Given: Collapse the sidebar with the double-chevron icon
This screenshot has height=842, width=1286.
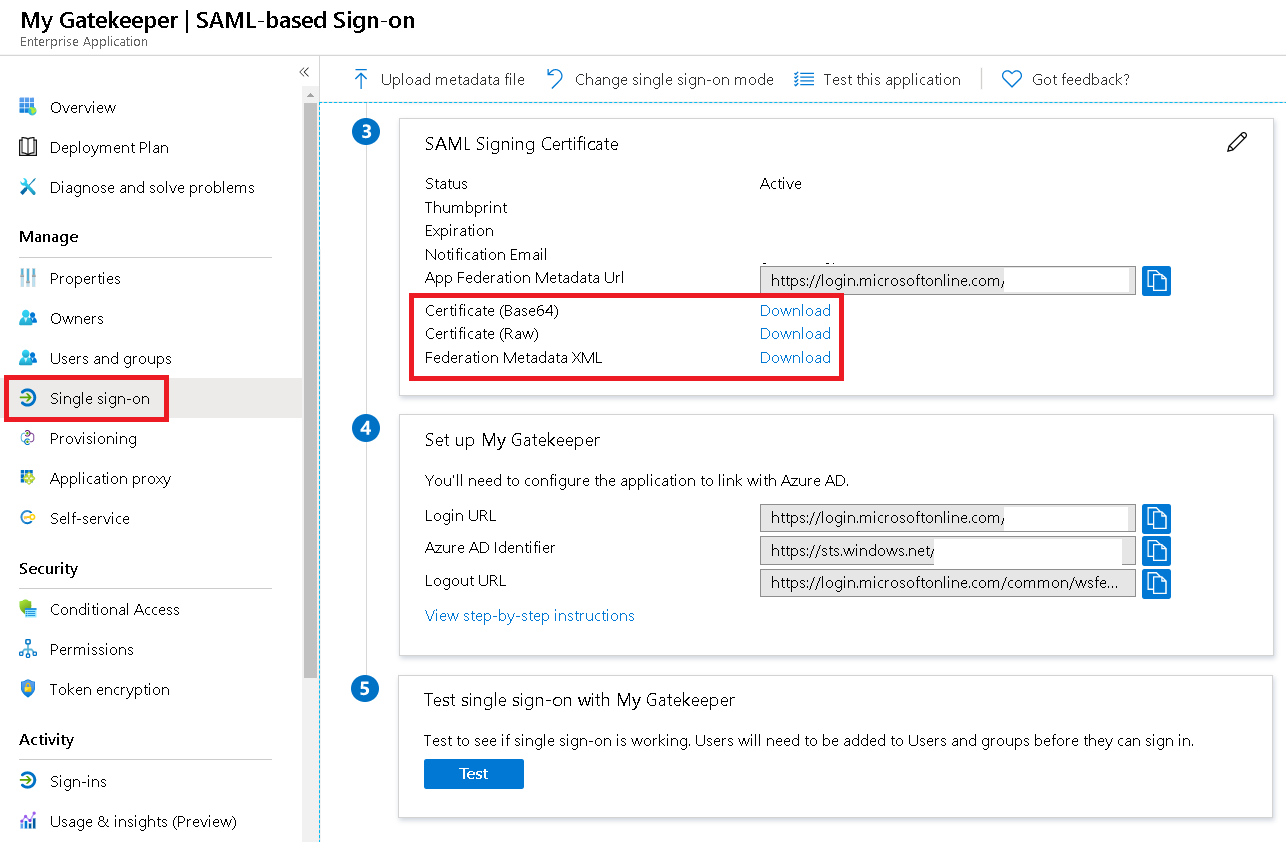Looking at the screenshot, I should 304,72.
